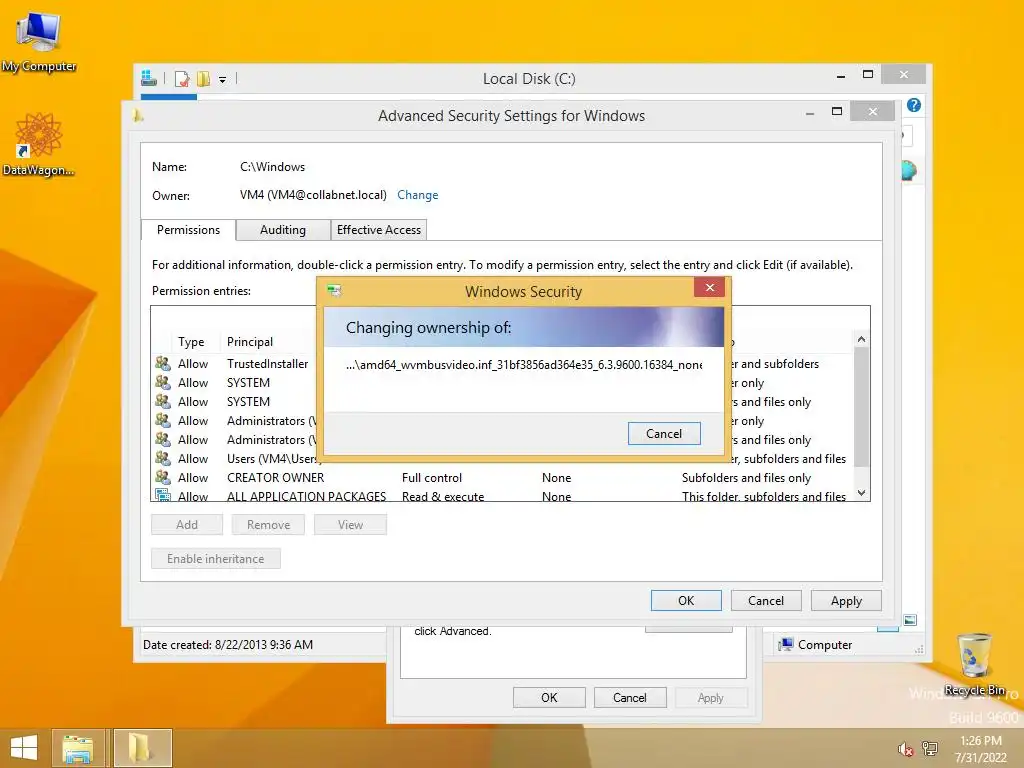Click the Explorer help question mark icon
This screenshot has height=768, width=1024.
(x=914, y=105)
